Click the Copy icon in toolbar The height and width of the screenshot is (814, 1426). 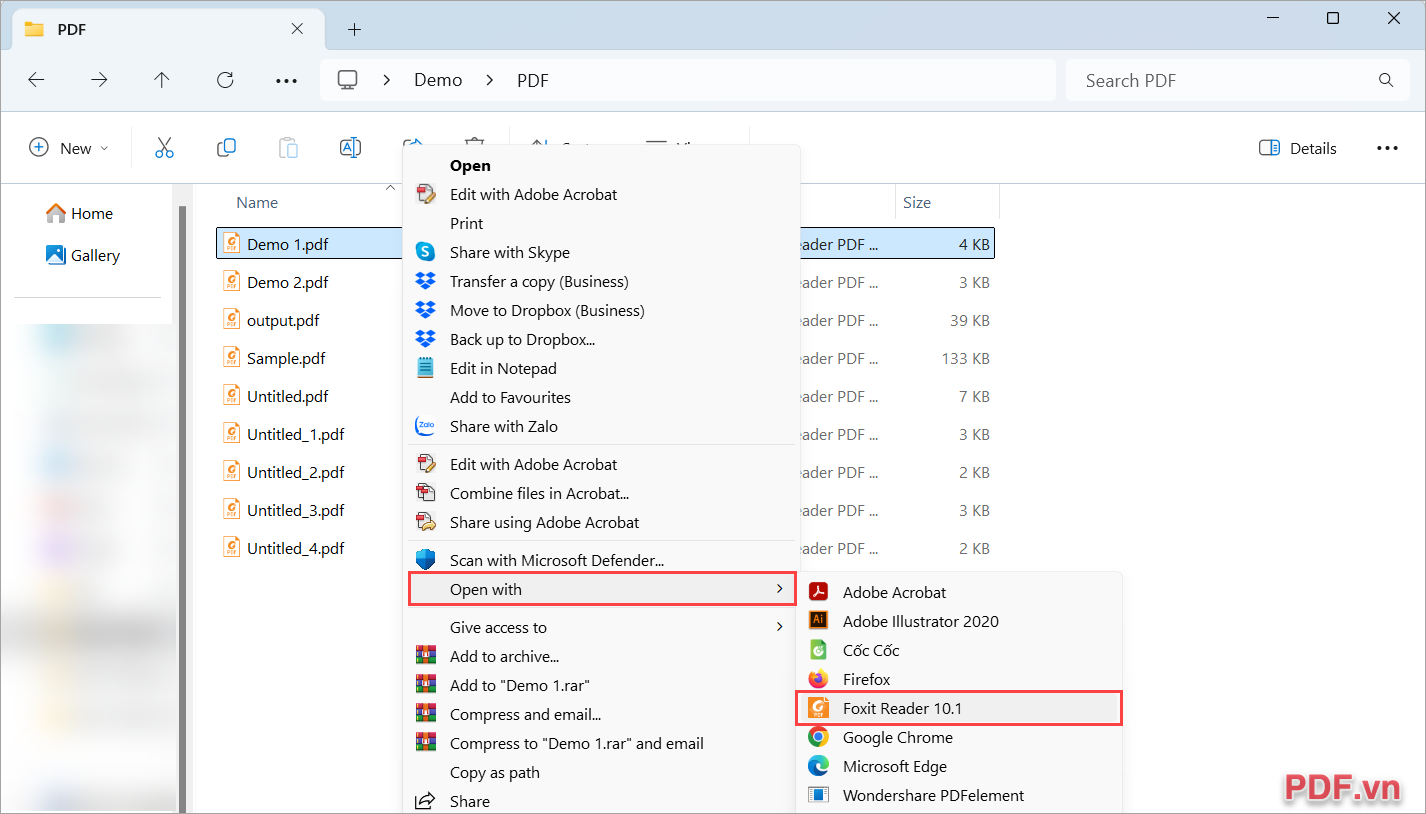pyautogui.click(x=226, y=148)
